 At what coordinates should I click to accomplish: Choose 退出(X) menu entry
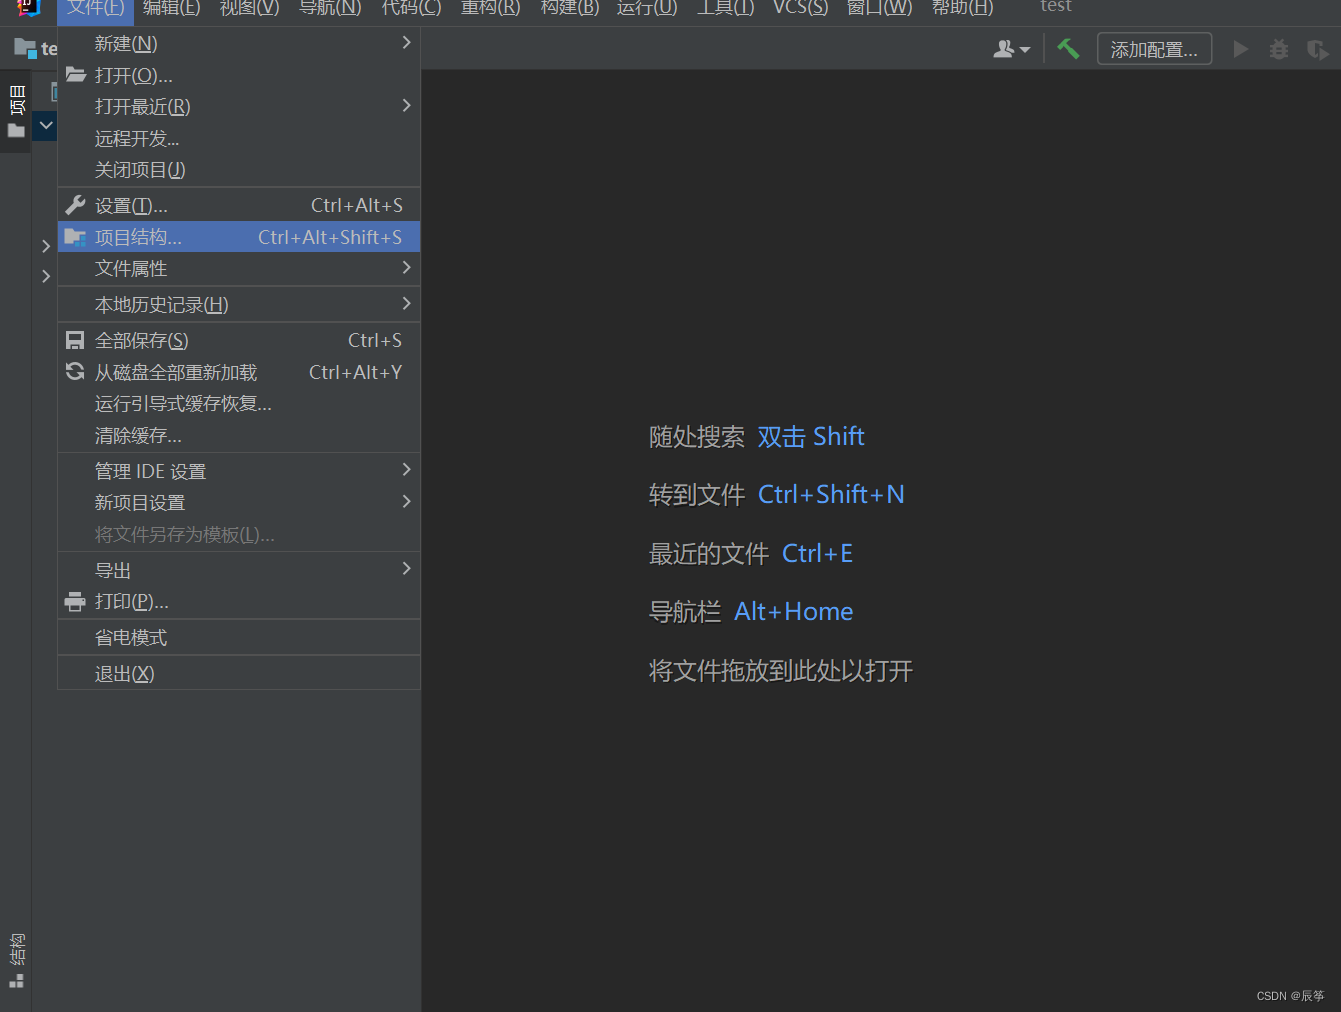pos(239,673)
